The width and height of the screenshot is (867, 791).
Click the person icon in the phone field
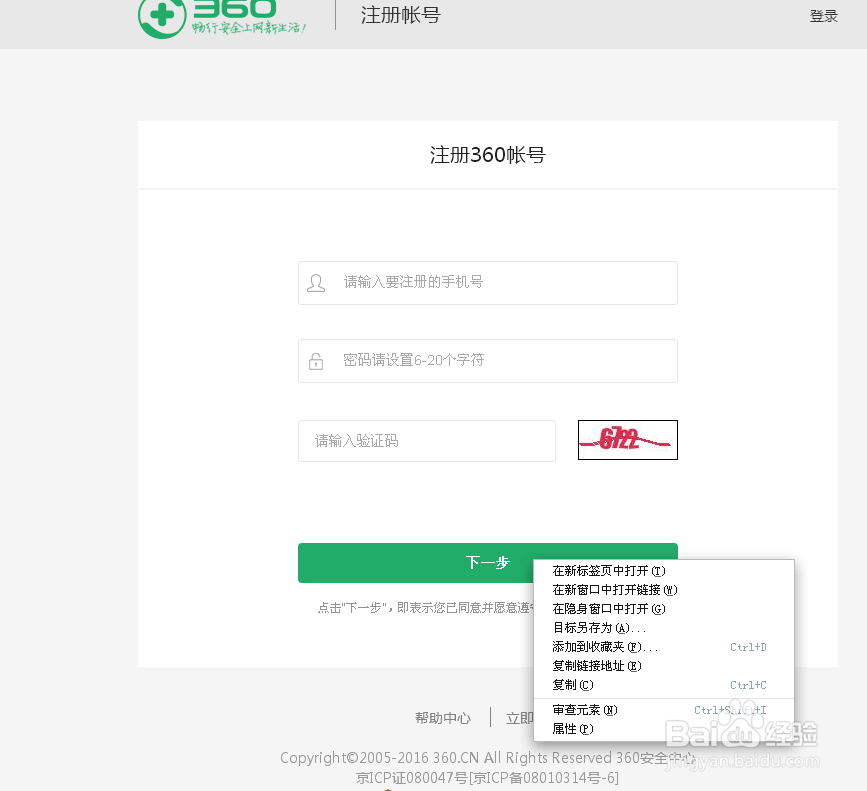click(316, 283)
